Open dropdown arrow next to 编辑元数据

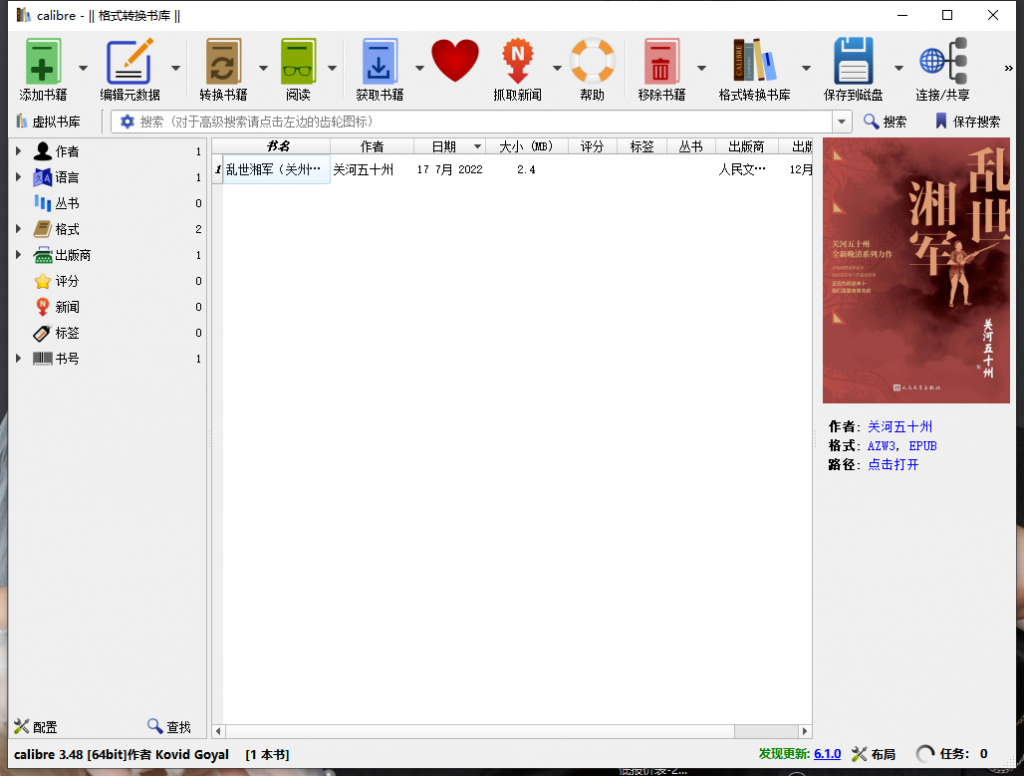176,68
